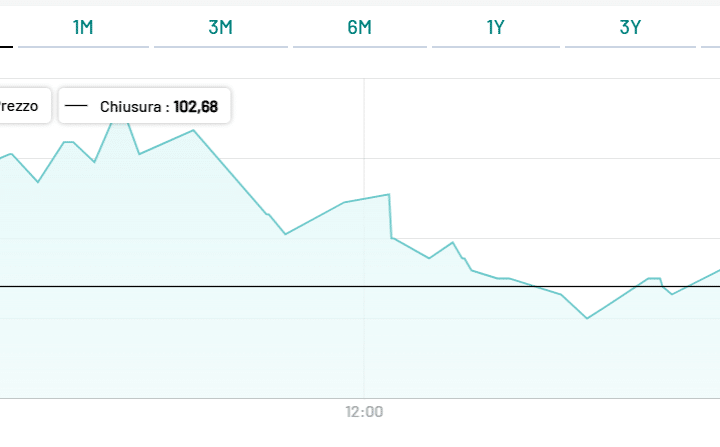
Task: Choose the 3Y range tab
Action: point(630,27)
